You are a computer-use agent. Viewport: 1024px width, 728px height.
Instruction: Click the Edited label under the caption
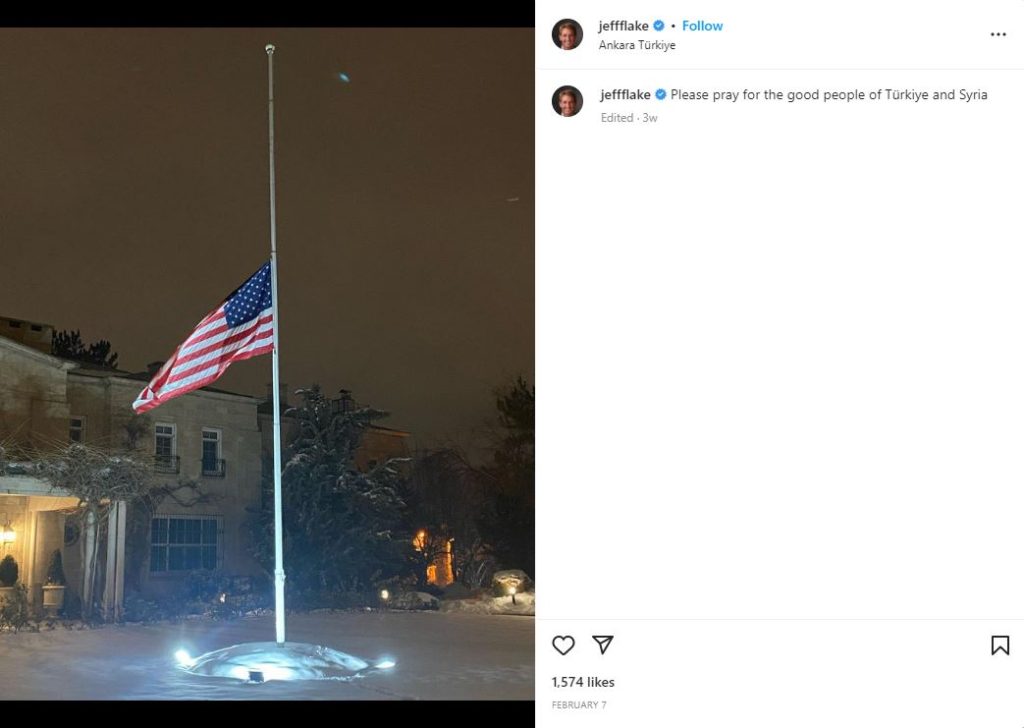tap(617, 118)
